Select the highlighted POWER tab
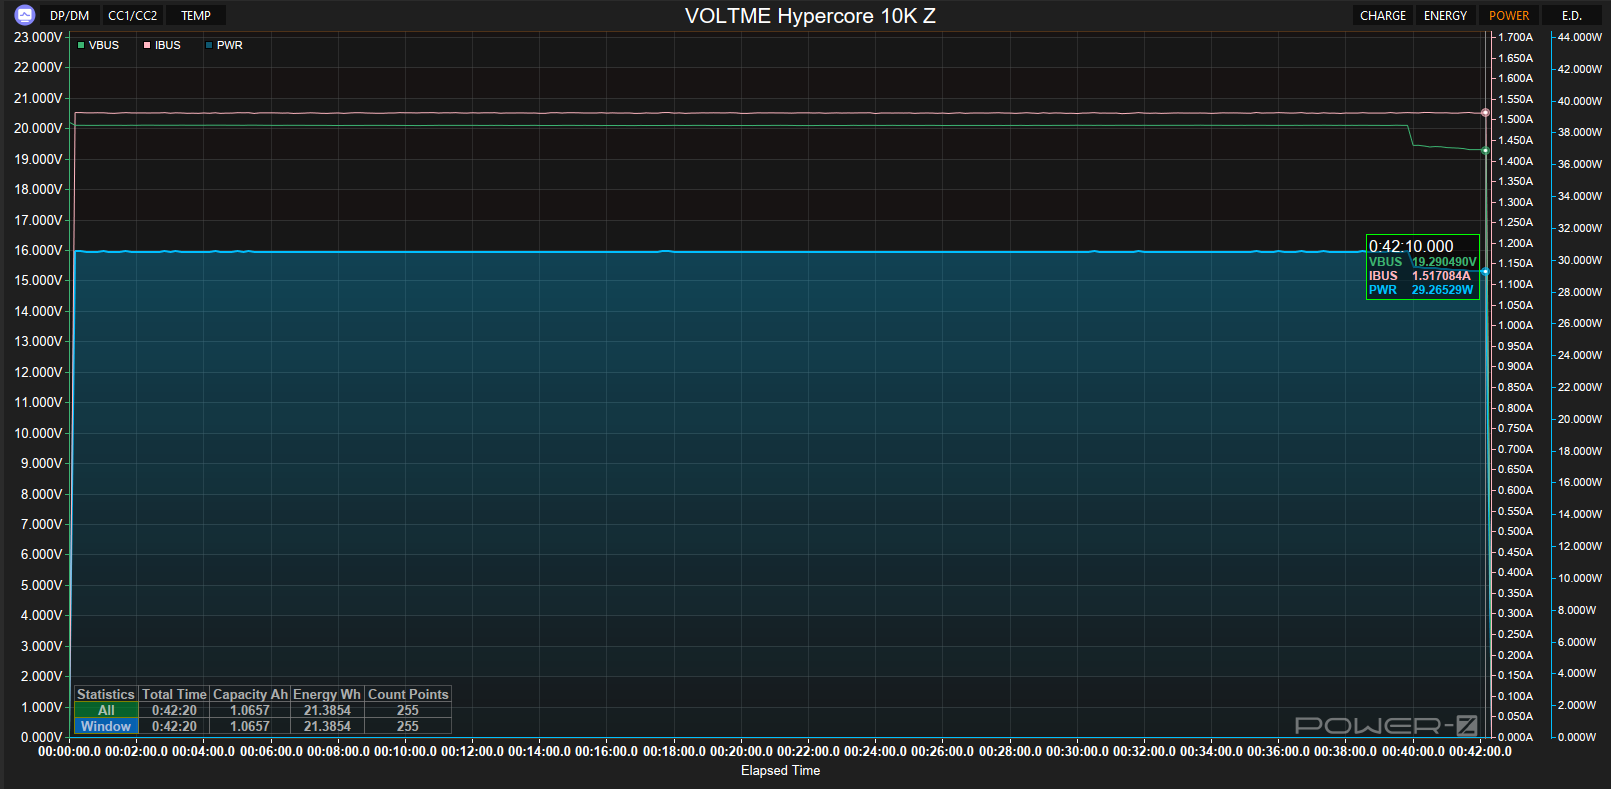 (1509, 16)
